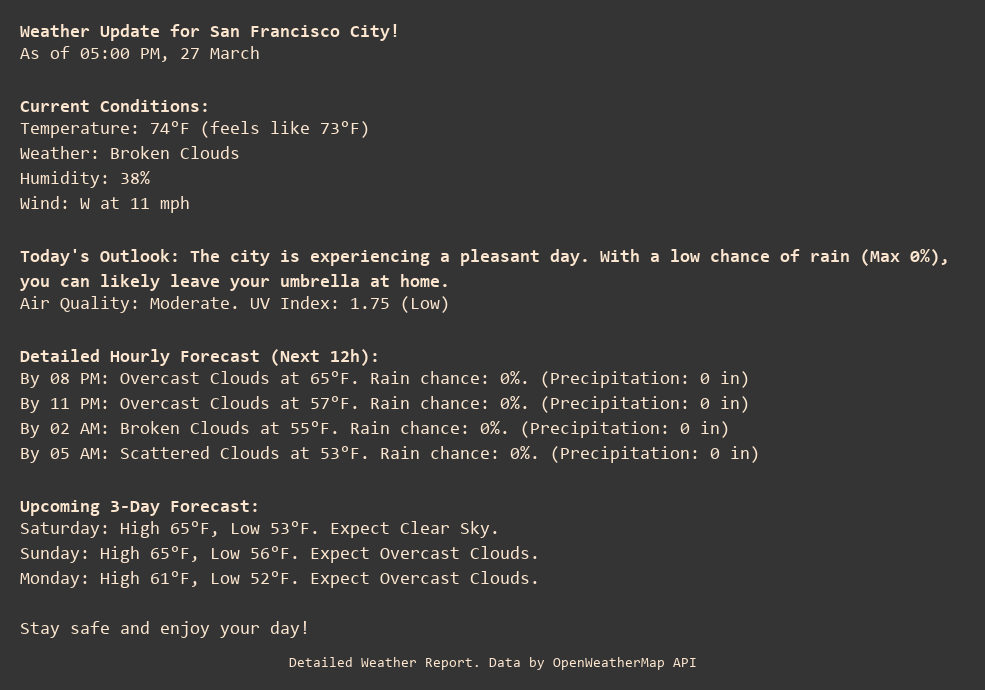Click the "As of 05:00 PM, 27 March" timestamp

[x=139, y=53]
